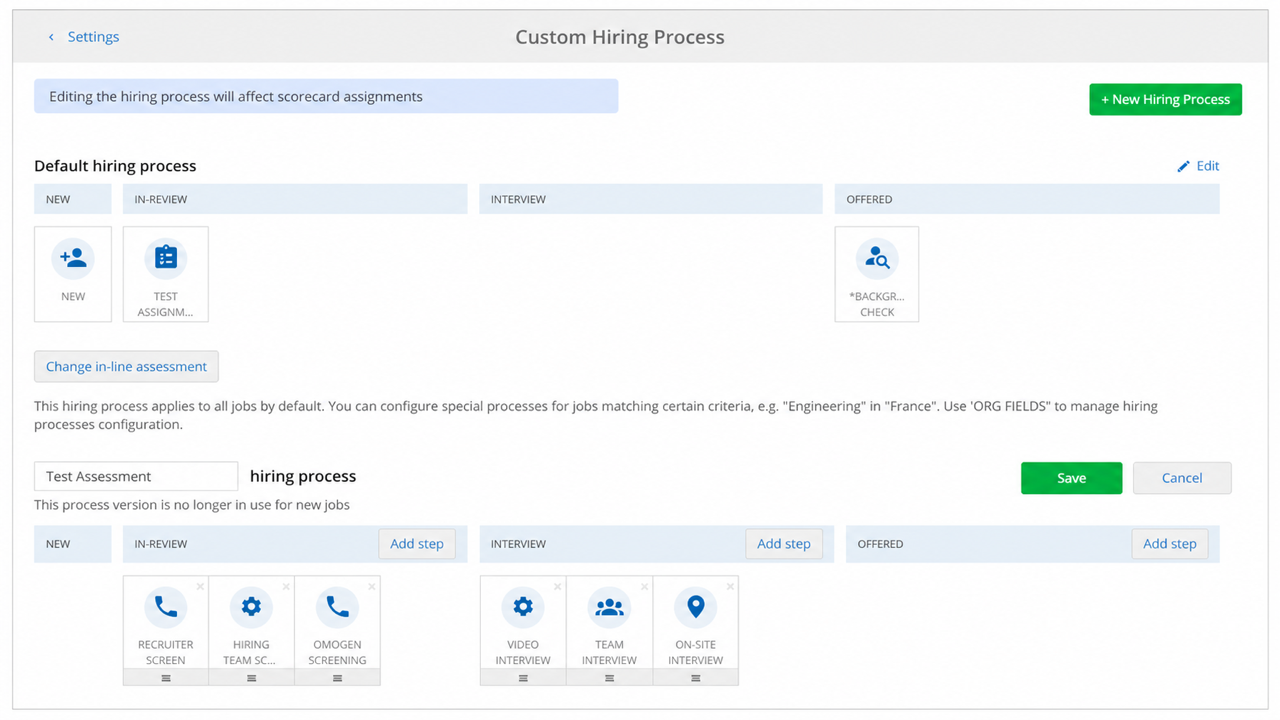Click Team Interview drag handle

[x=609, y=678]
